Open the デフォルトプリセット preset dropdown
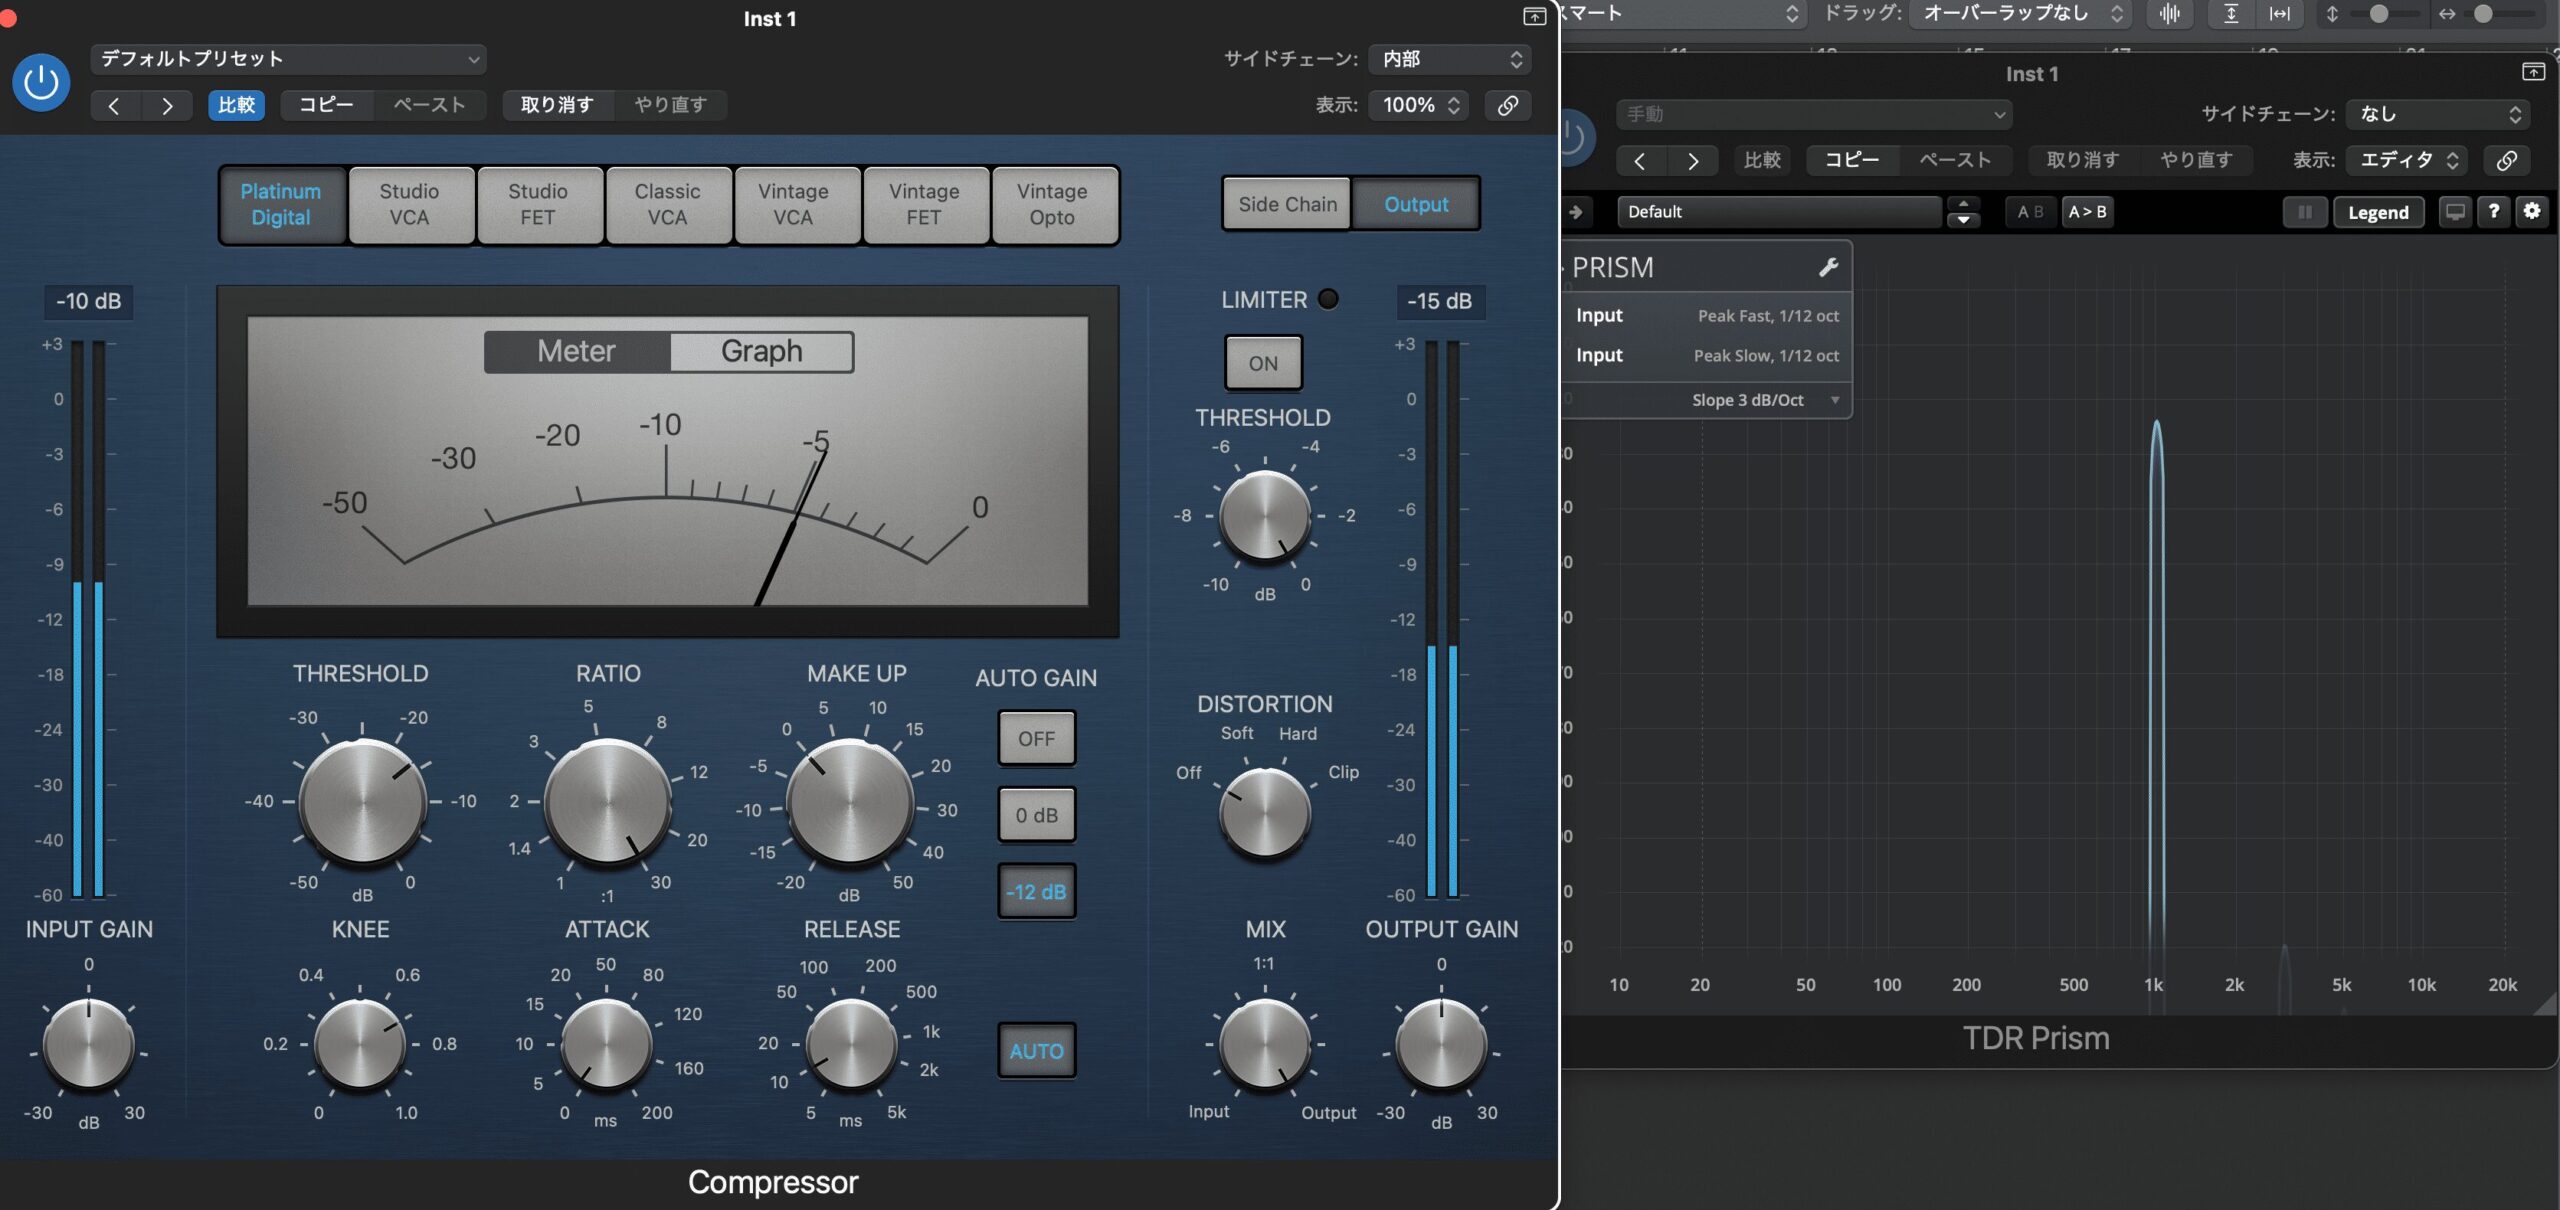This screenshot has height=1210, width=2560. [288, 59]
